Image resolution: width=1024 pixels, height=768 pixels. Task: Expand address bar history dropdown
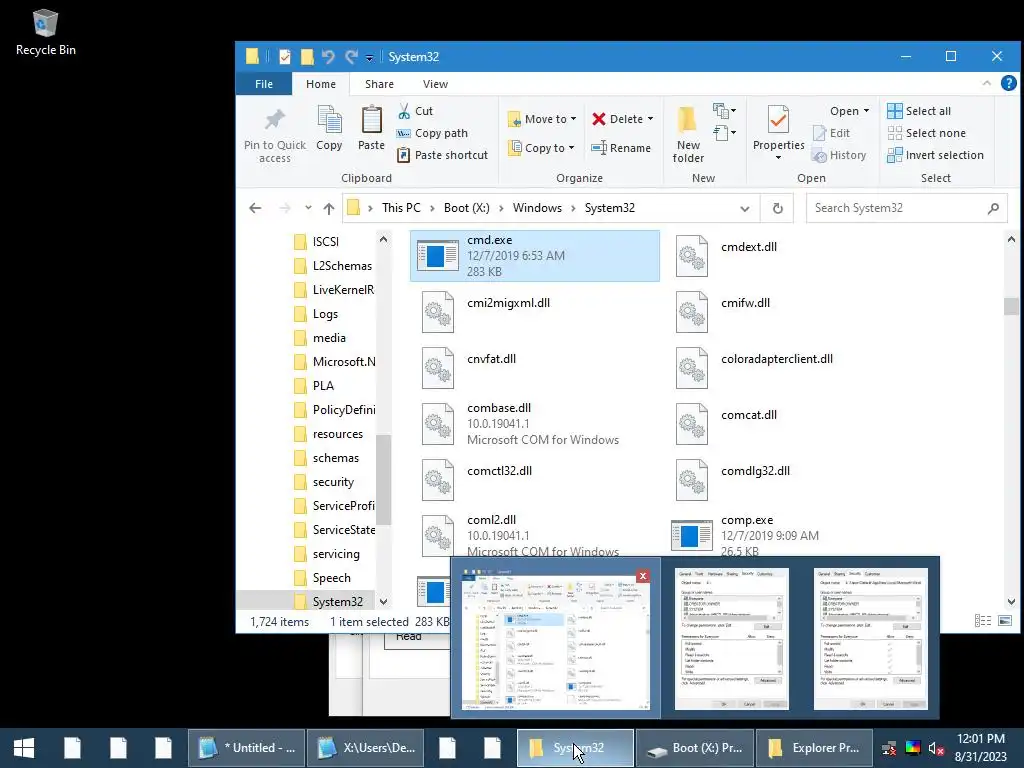(x=744, y=209)
